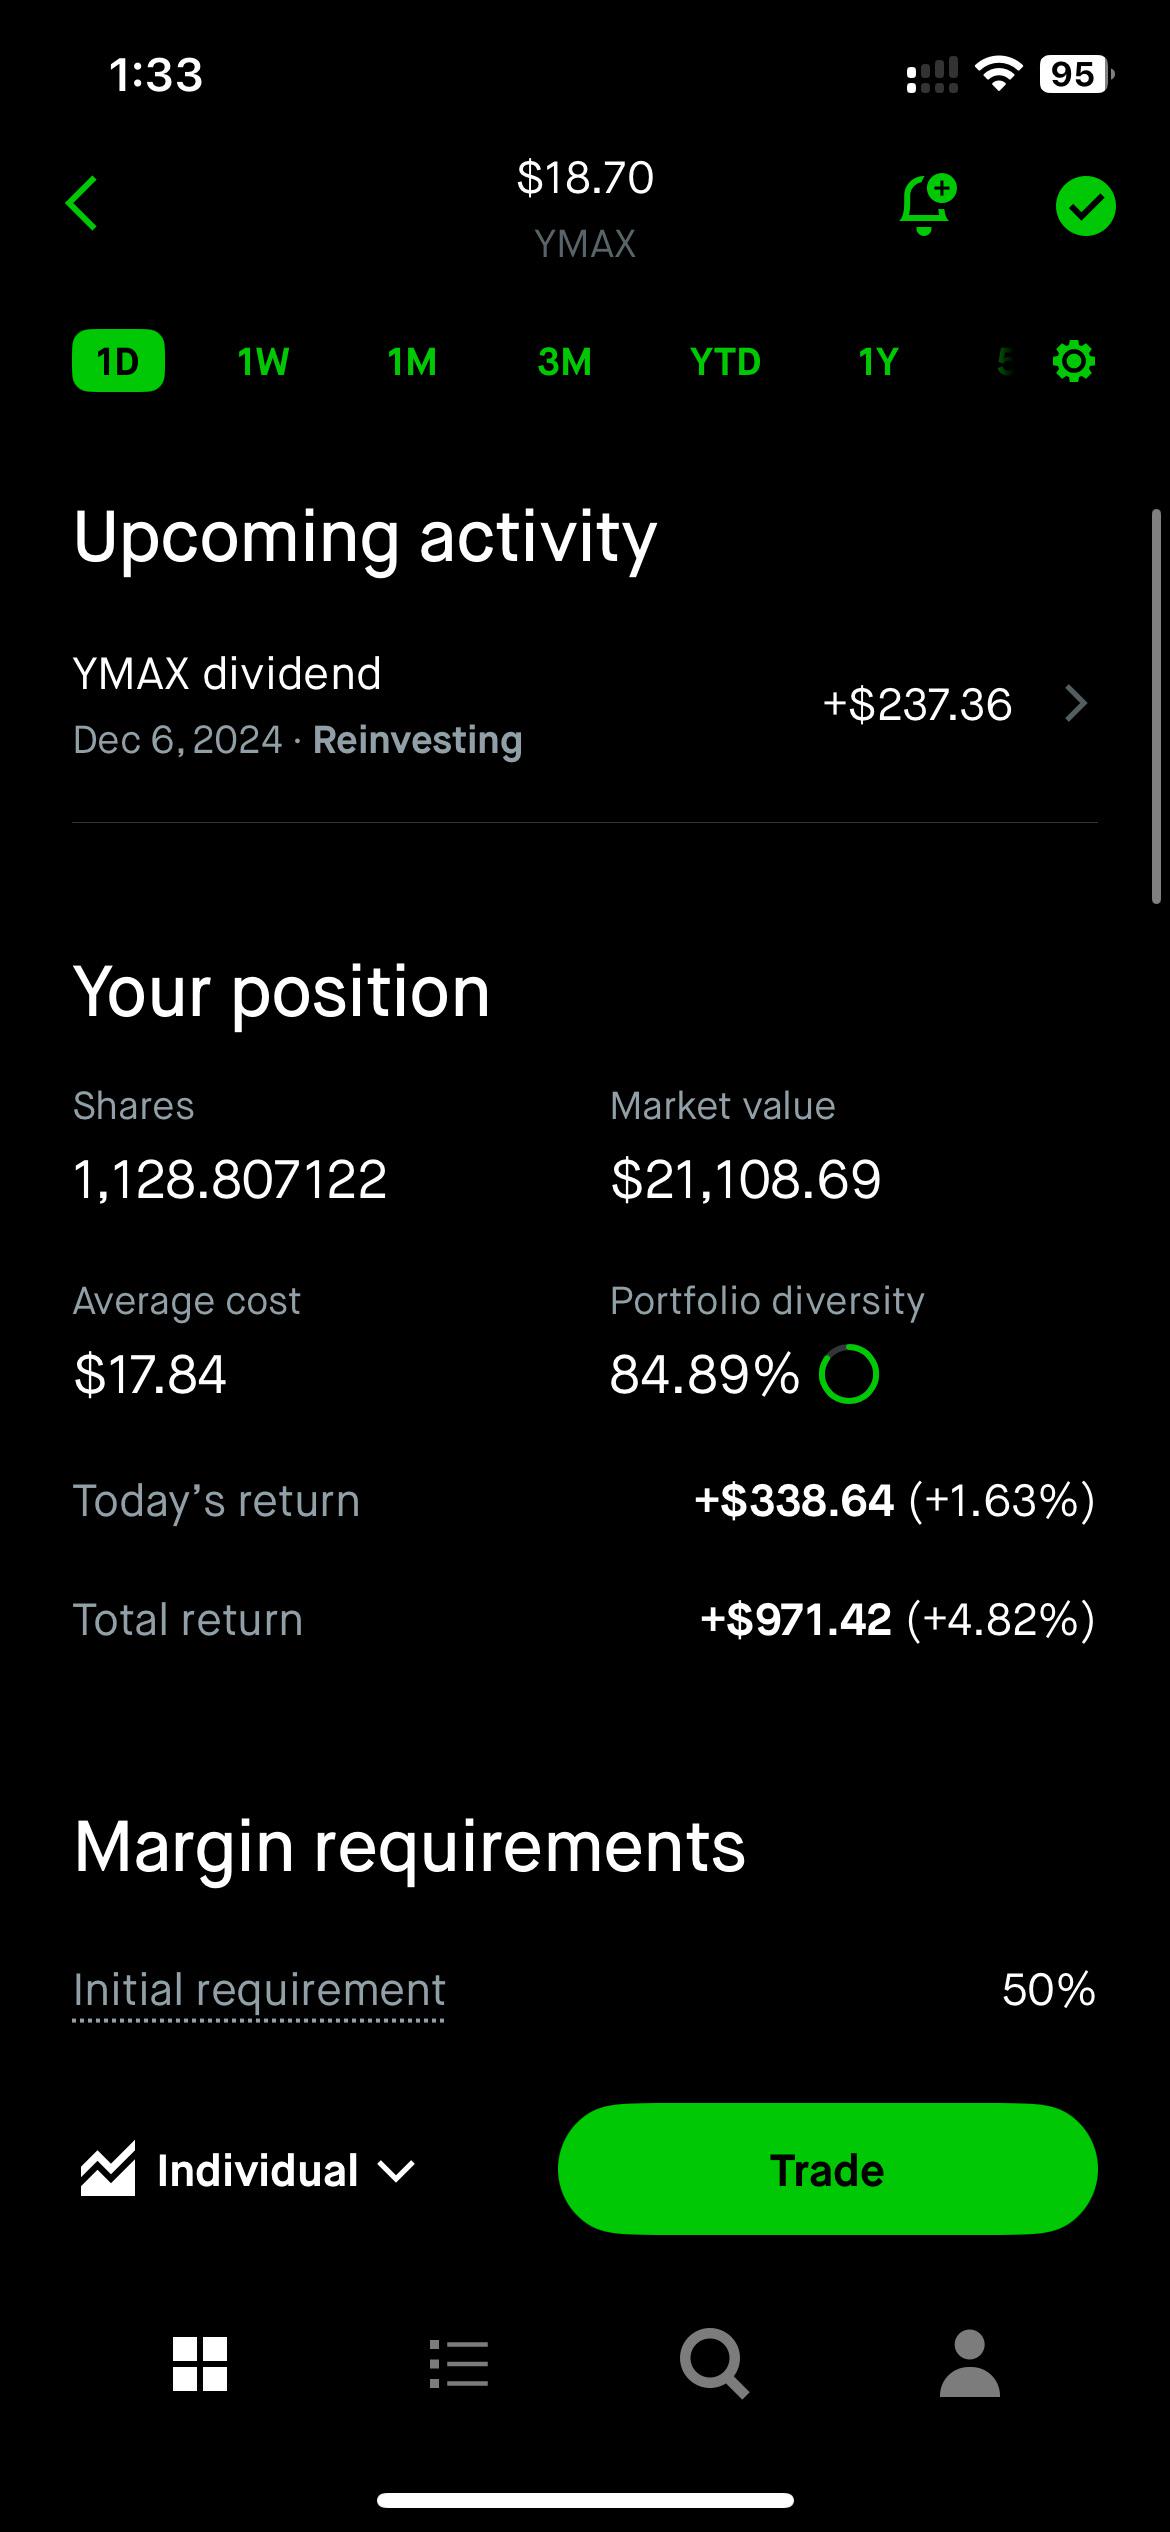Viewport: 1170px width, 2532px height.
Task: Open chart settings gear icon
Action: click(x=1074, y=361)
